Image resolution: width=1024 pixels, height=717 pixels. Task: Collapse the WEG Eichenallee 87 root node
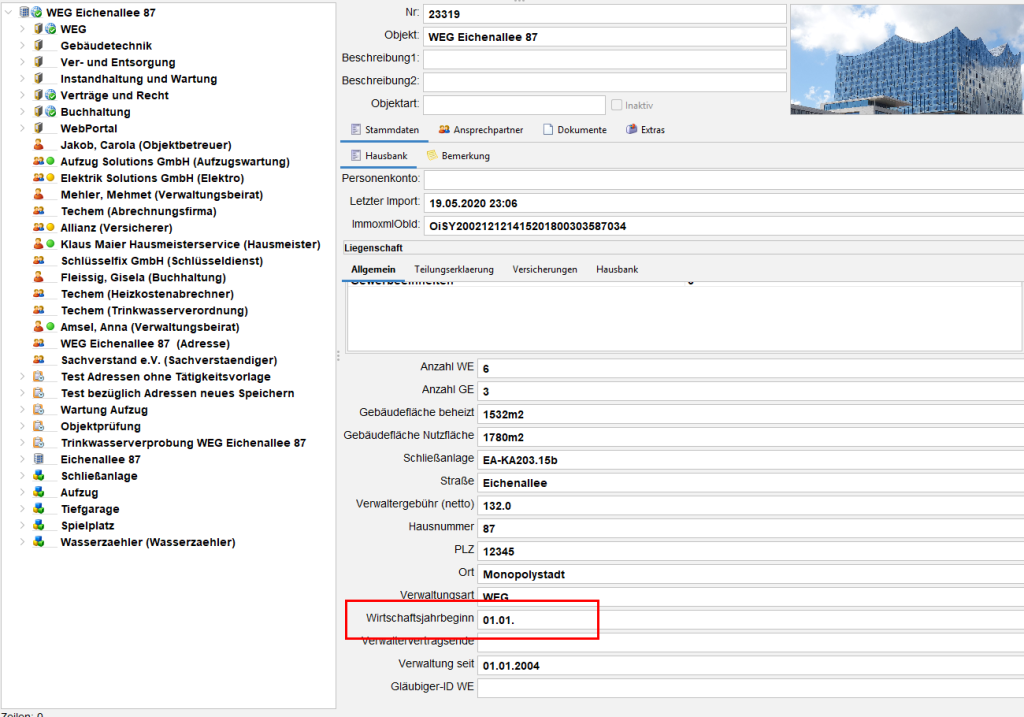click(x=9, y=13)
